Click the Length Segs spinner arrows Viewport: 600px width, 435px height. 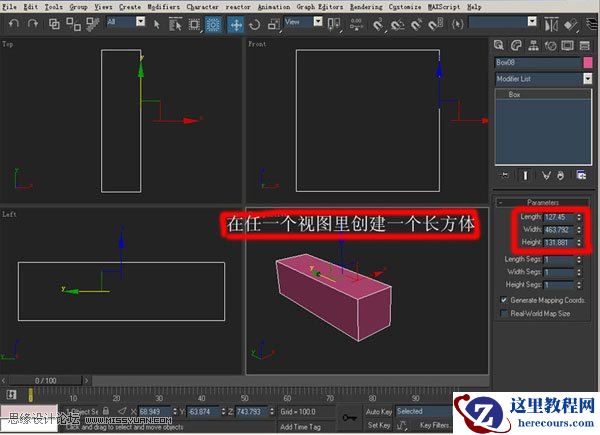(x=579, y=260)
